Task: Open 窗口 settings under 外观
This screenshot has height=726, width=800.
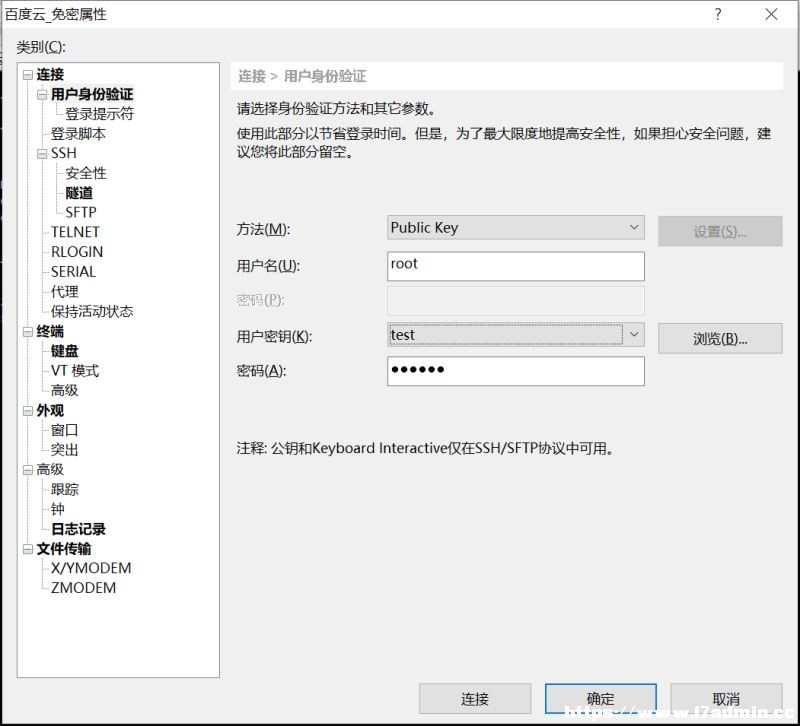Action: point(64,430)
